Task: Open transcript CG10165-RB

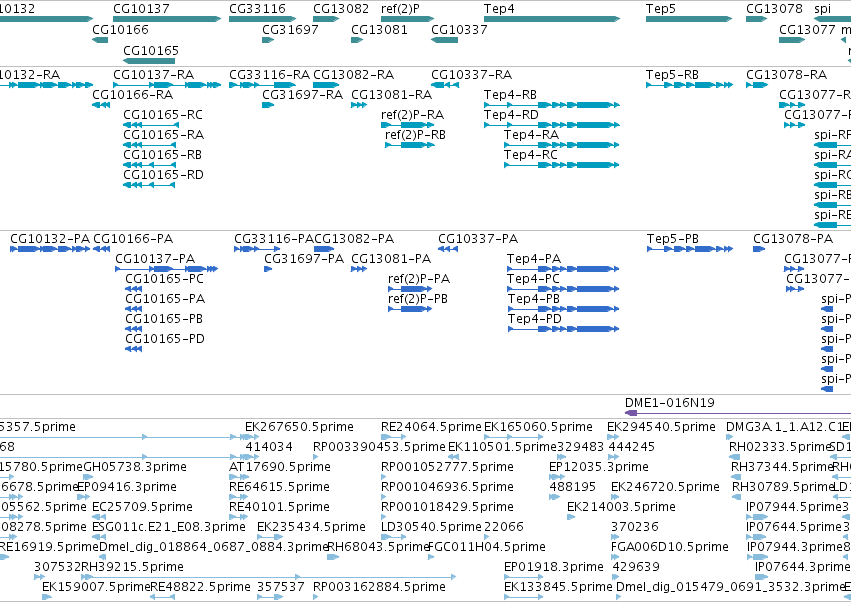Action: point(163,155)
